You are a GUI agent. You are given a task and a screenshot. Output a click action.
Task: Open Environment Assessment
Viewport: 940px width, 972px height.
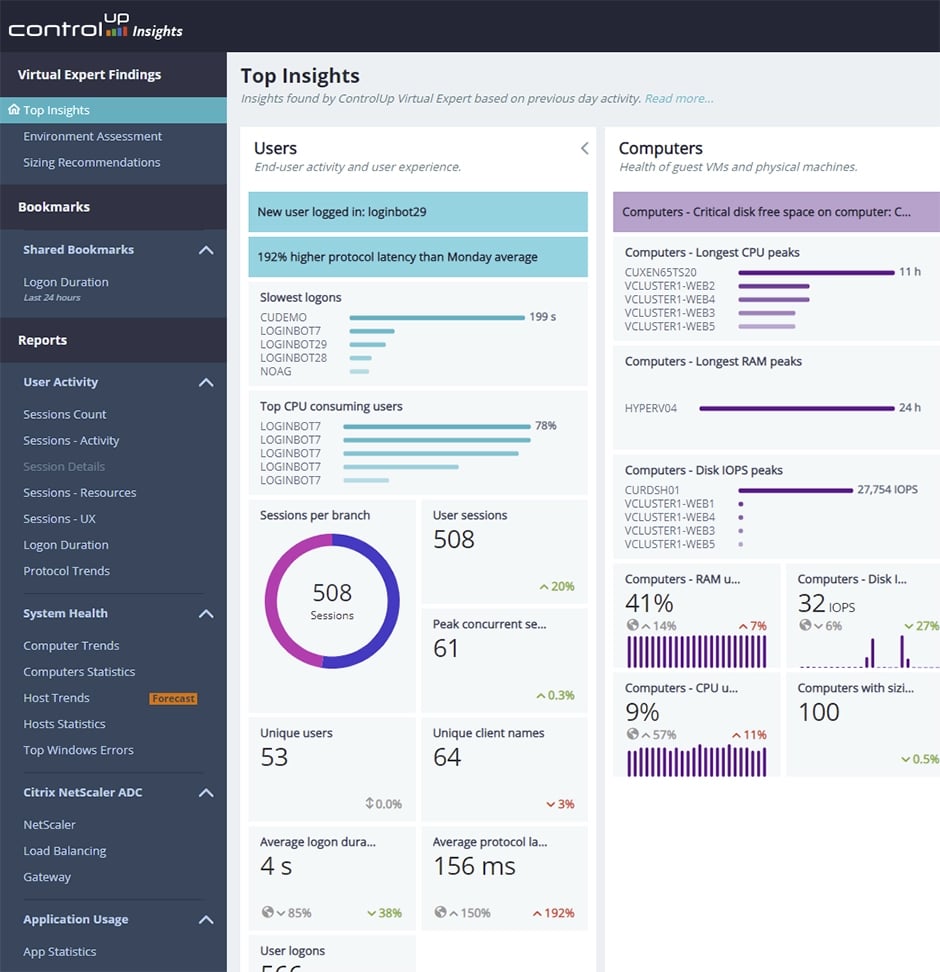(x=92, y=136)
